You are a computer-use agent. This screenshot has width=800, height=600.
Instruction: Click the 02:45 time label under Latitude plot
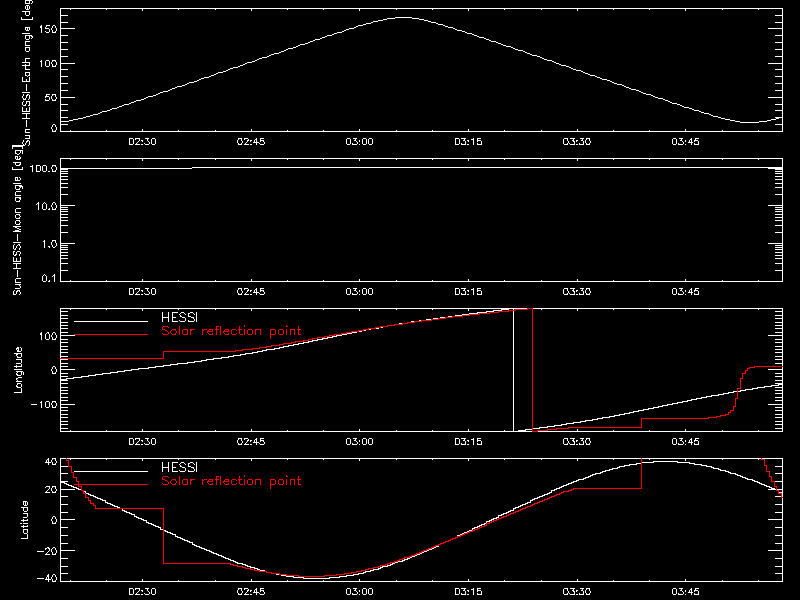[251, 592]
